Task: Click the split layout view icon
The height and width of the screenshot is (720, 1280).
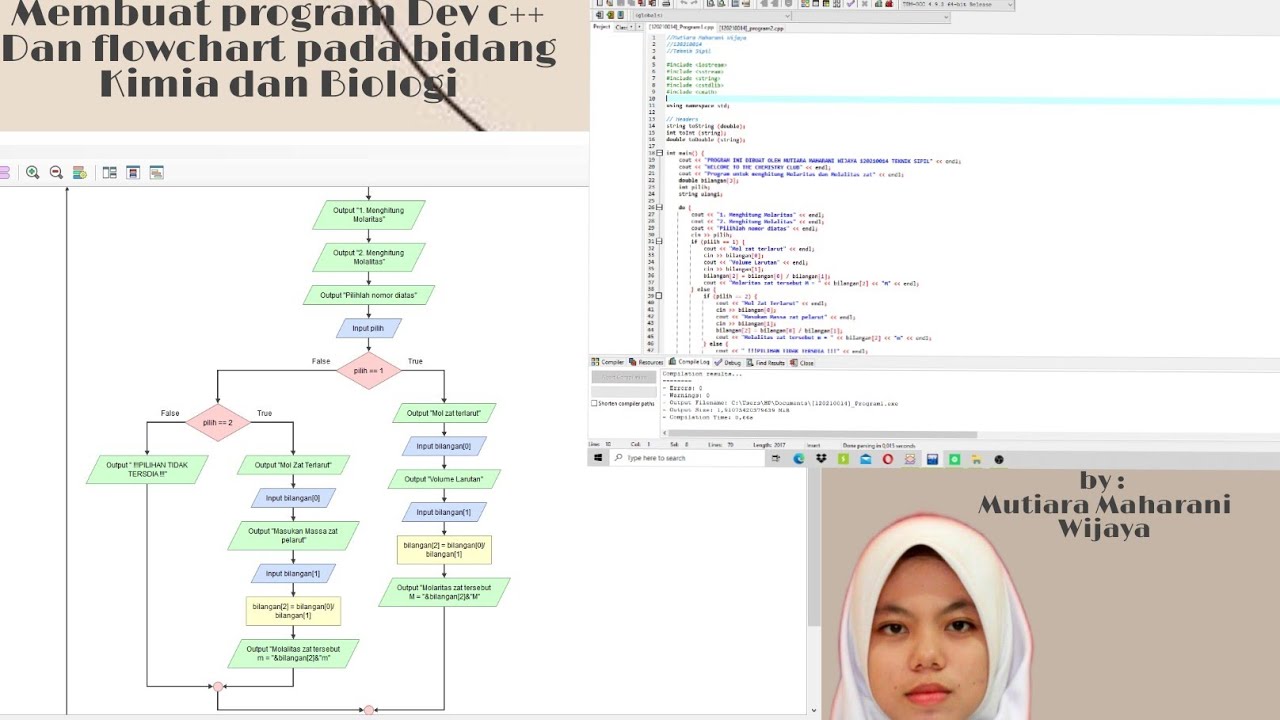Action: 110,173
